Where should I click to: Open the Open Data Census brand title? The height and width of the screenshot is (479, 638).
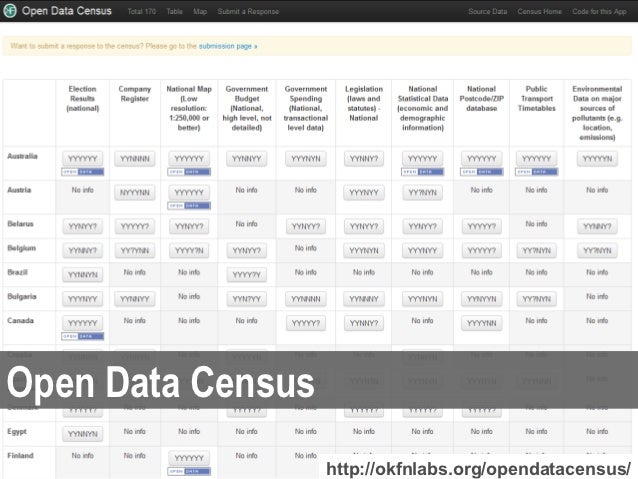point(66,11)
